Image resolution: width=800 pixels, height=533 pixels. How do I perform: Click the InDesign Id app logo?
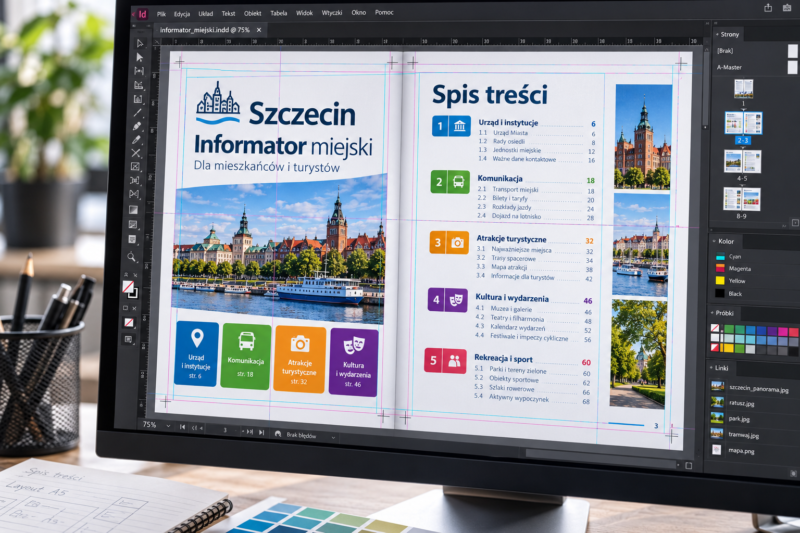click(x=141, y=14)
